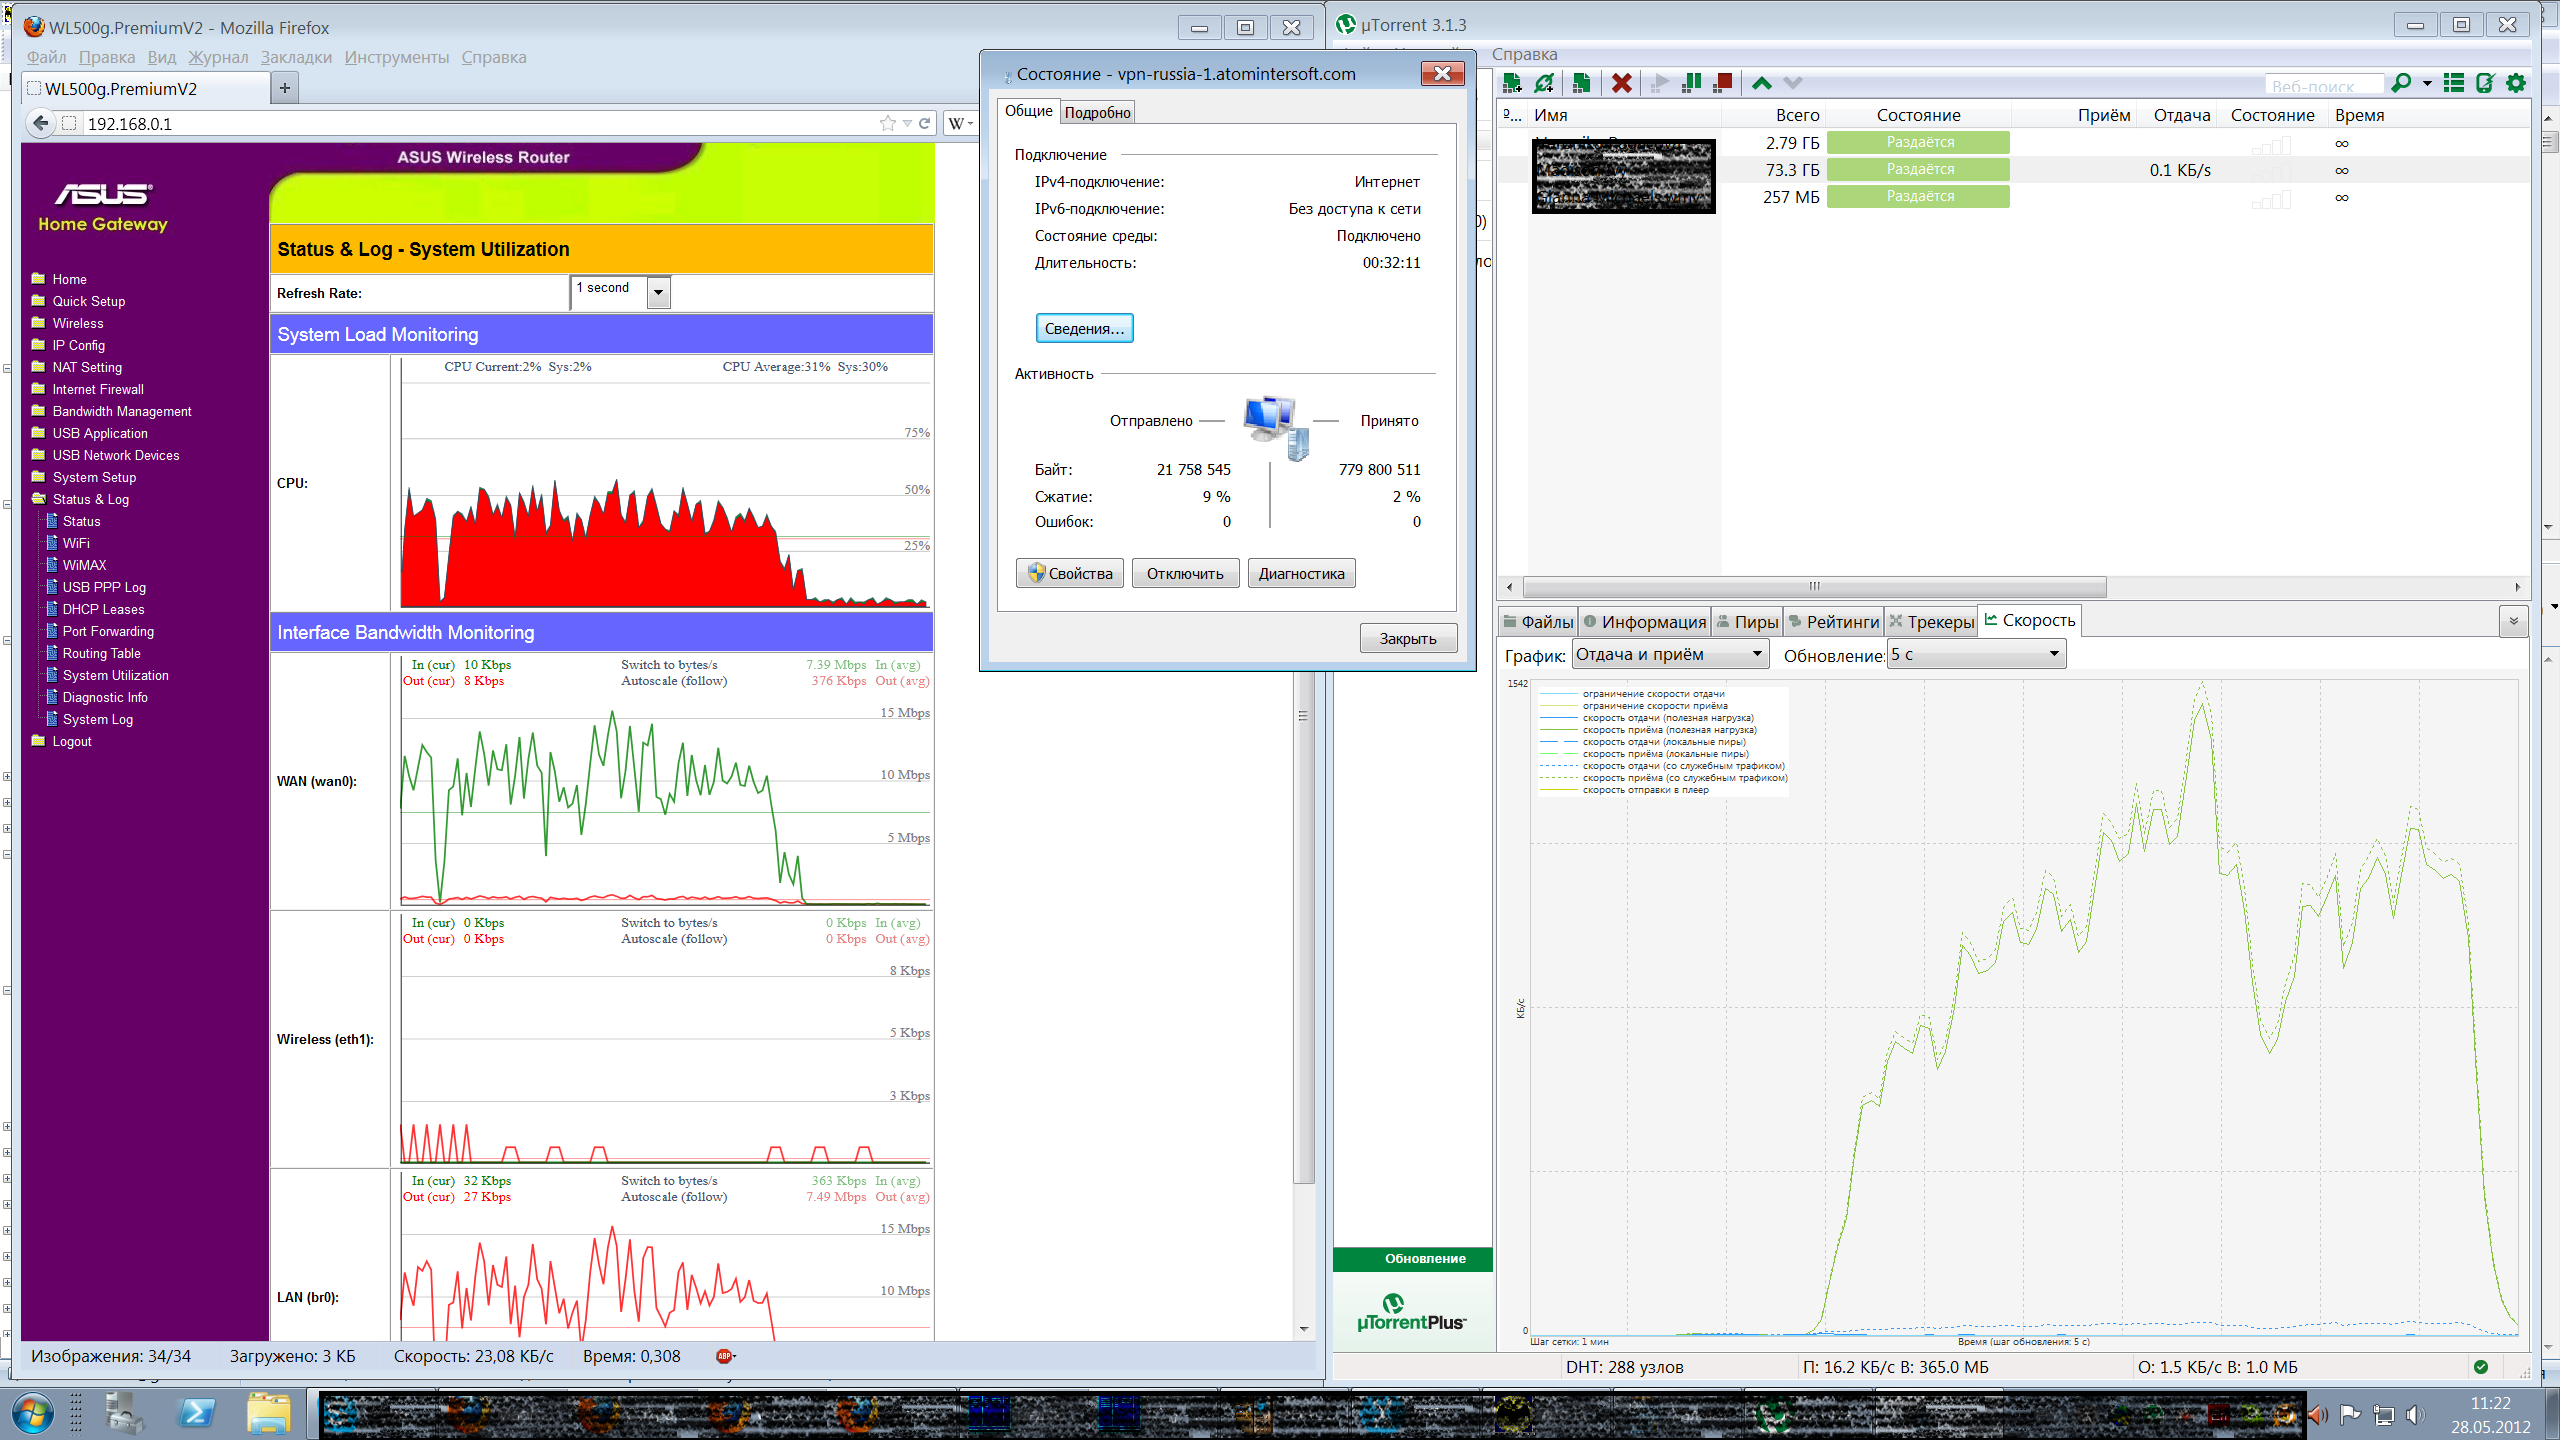Image resolution: width=2560 pixels, height=1440 pixels.
Task: Open System Log in router menu
Action: [x=97, y=719]
